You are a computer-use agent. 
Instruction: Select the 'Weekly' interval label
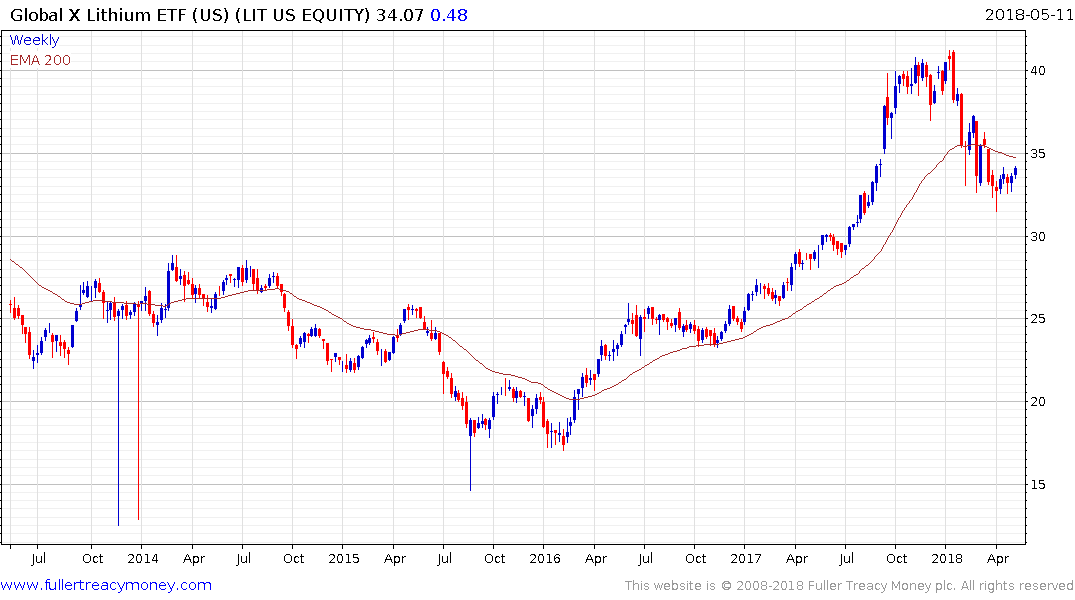point(34,40)
